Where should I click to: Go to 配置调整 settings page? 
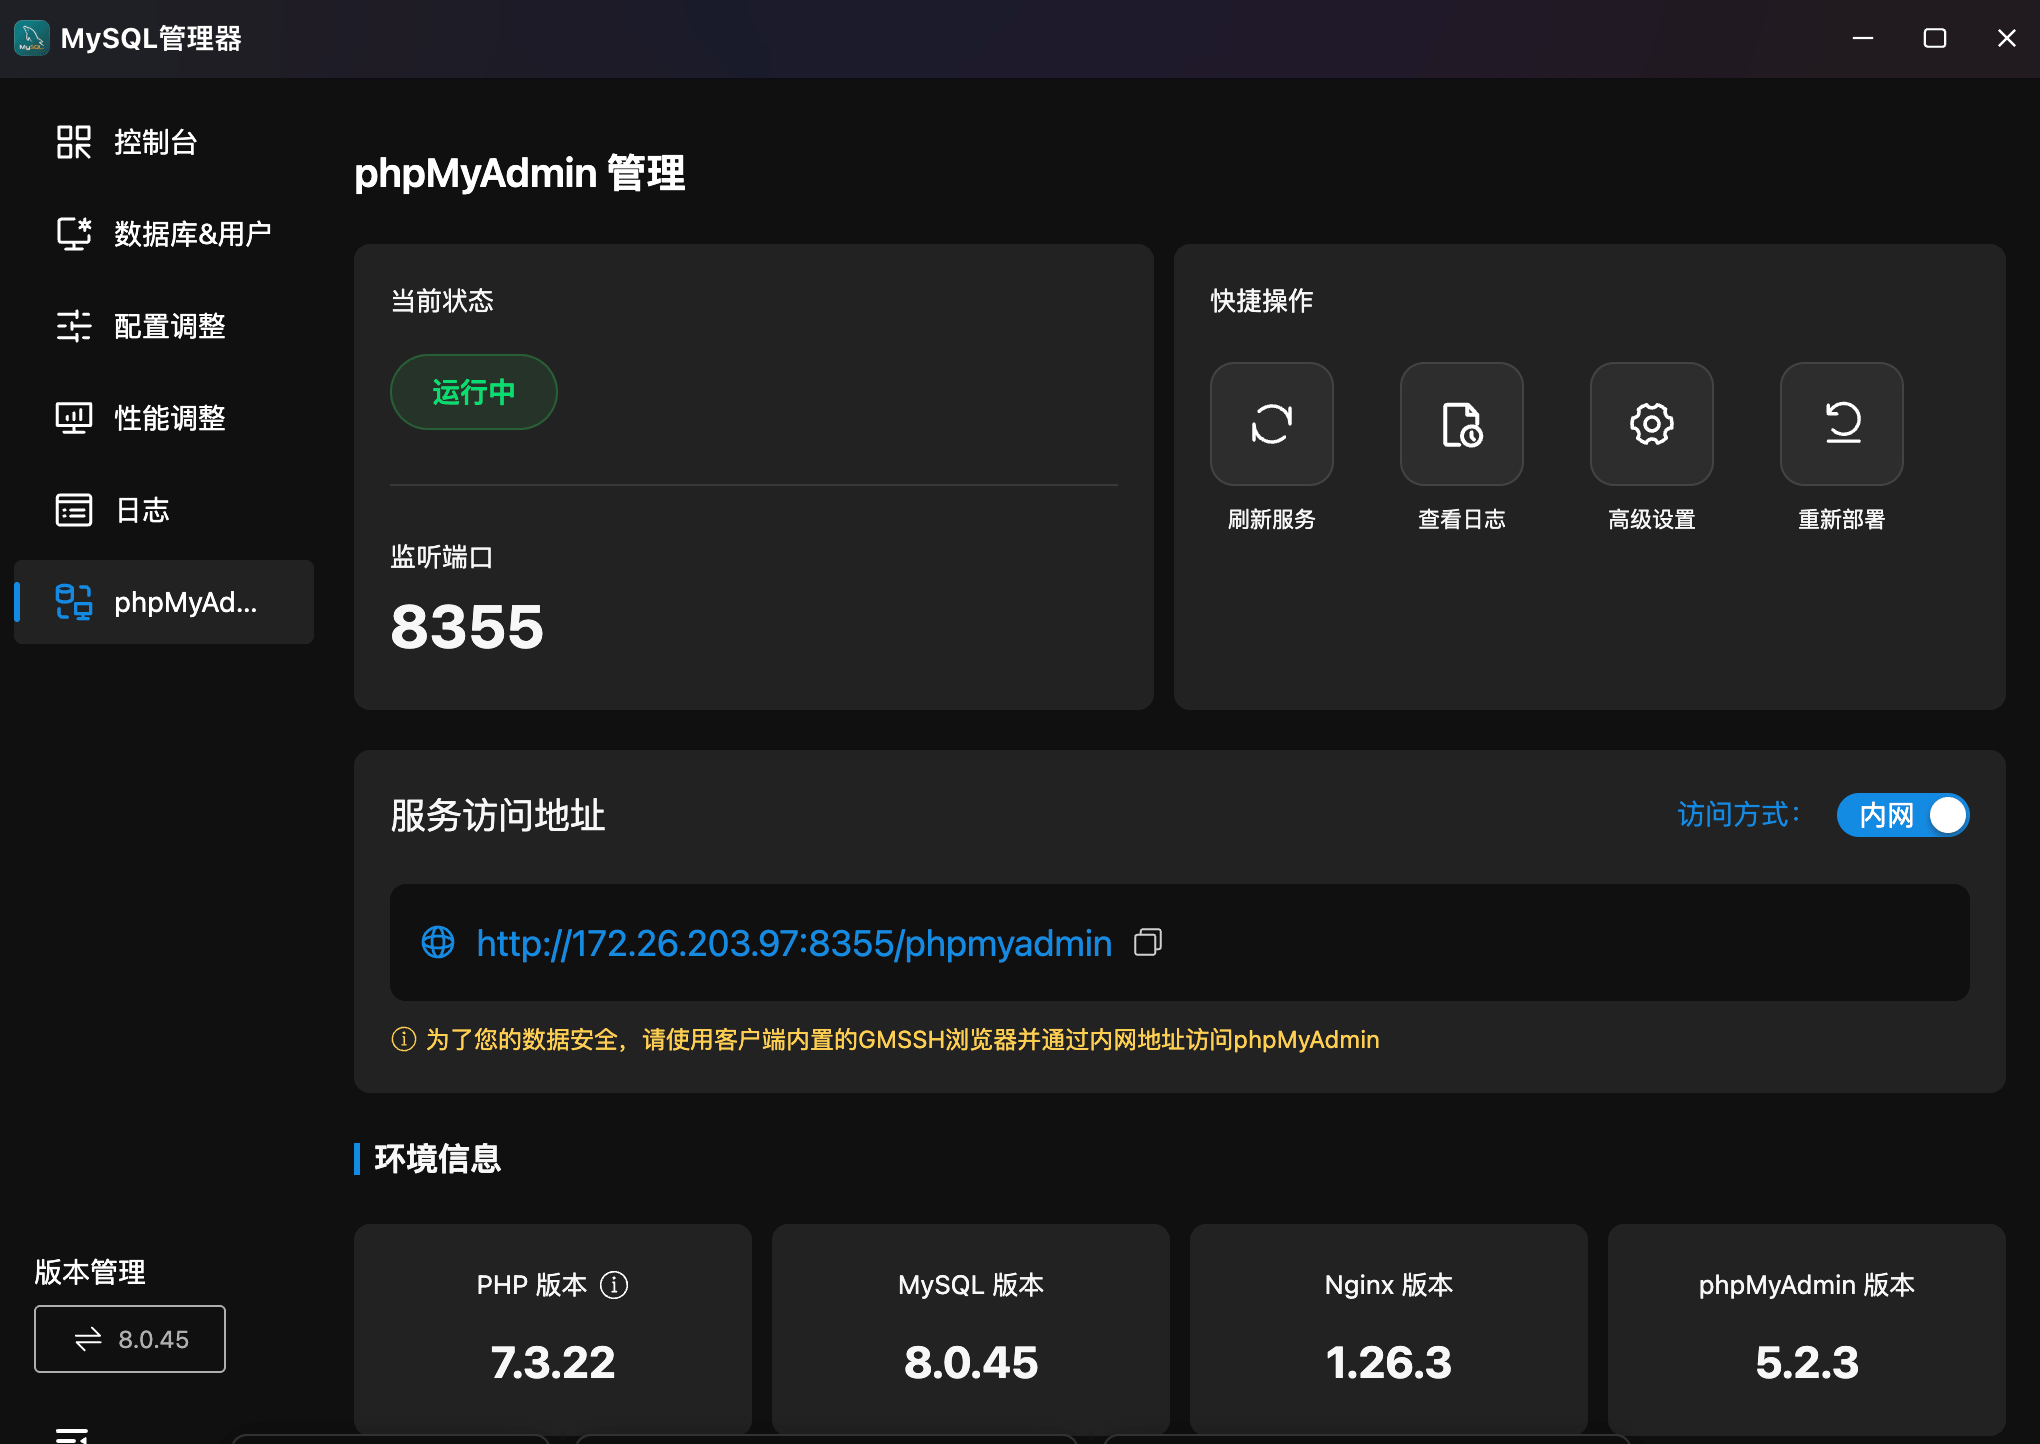[164, 326]
